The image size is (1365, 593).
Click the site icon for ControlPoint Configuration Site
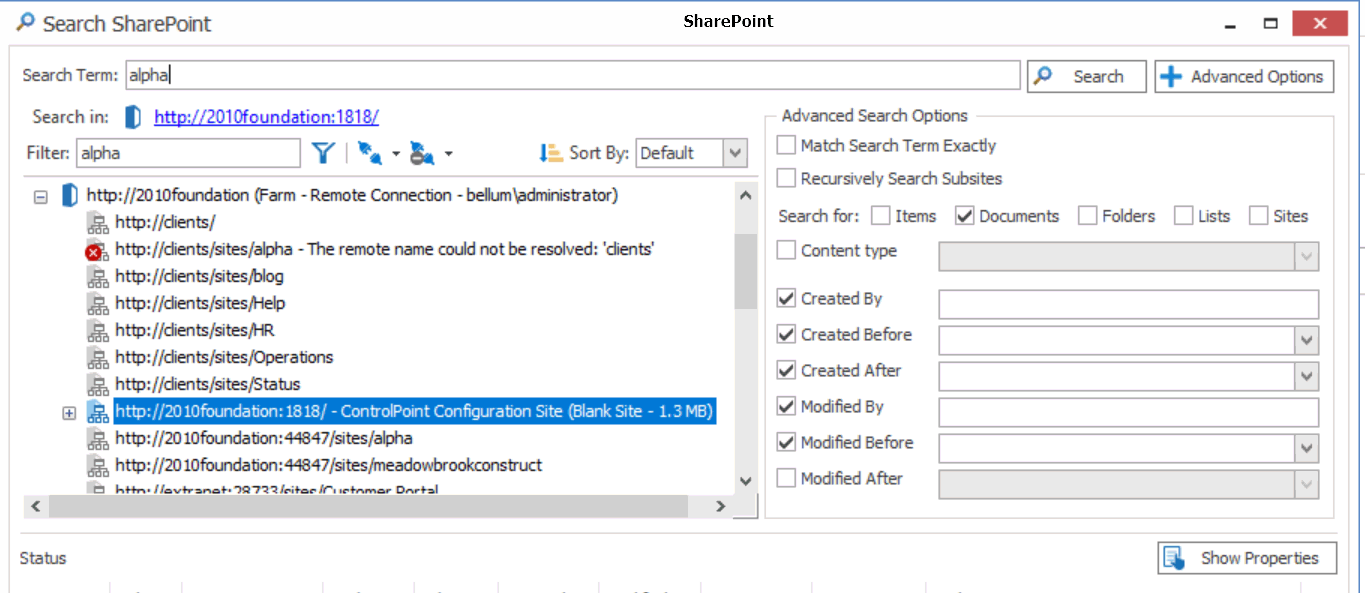(x=98, y=412)
